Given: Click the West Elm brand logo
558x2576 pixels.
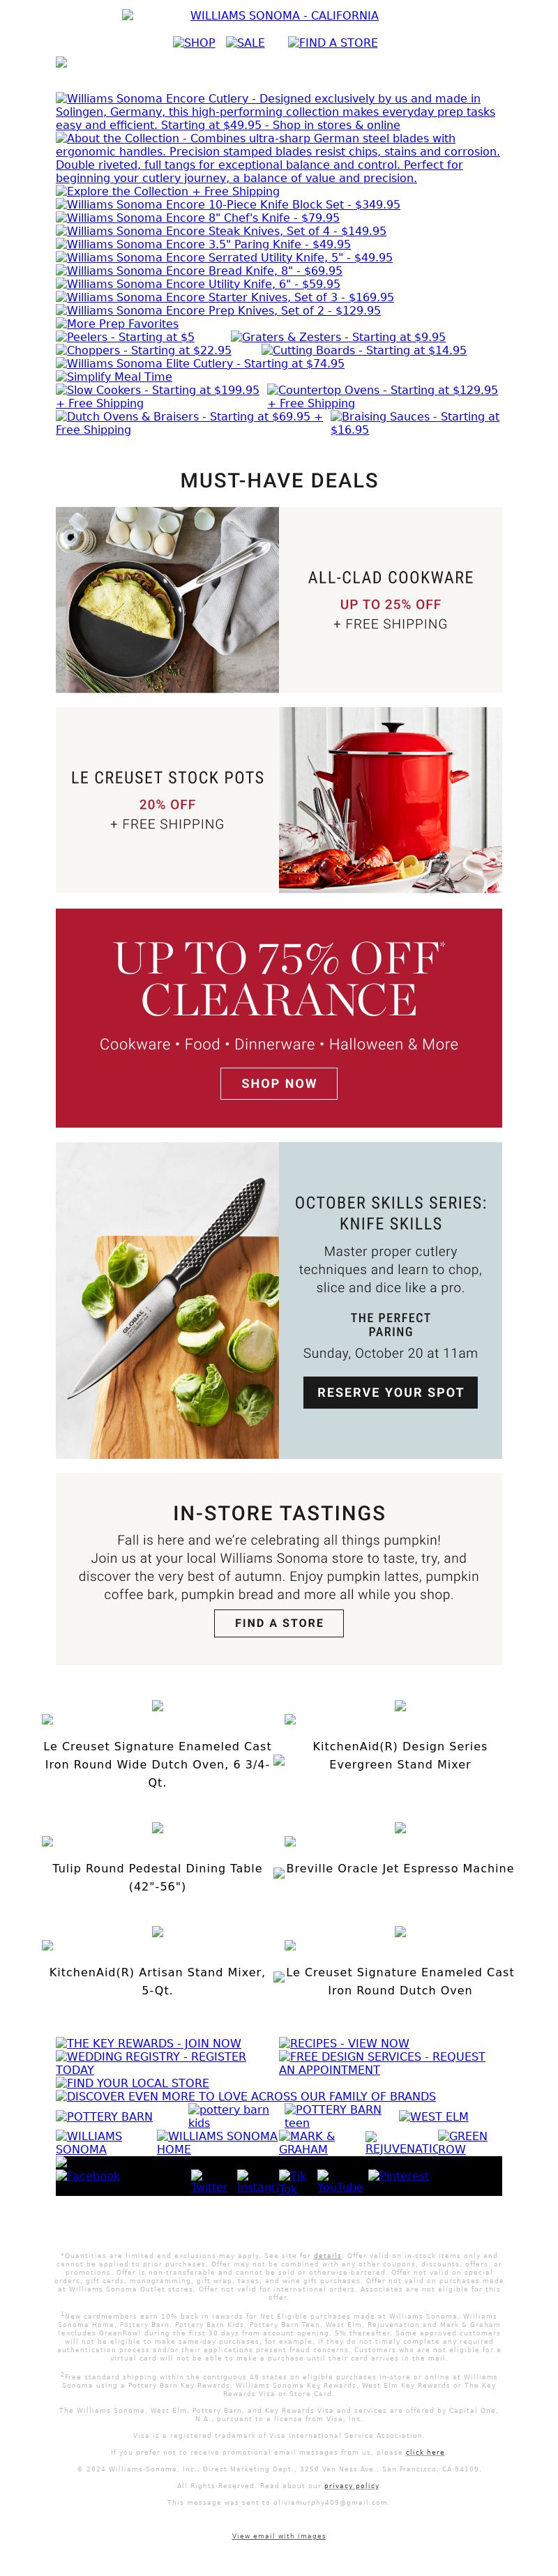Looking at the screenshot, I should (x=433, y=2116).
